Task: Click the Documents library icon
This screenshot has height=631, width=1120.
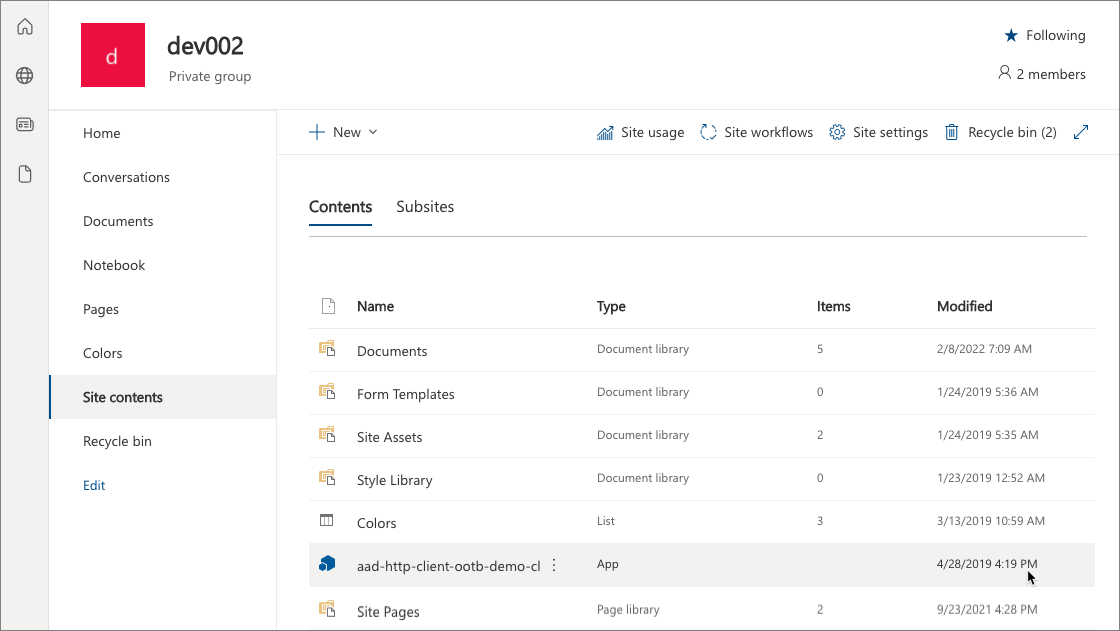Action: (327, 349)
